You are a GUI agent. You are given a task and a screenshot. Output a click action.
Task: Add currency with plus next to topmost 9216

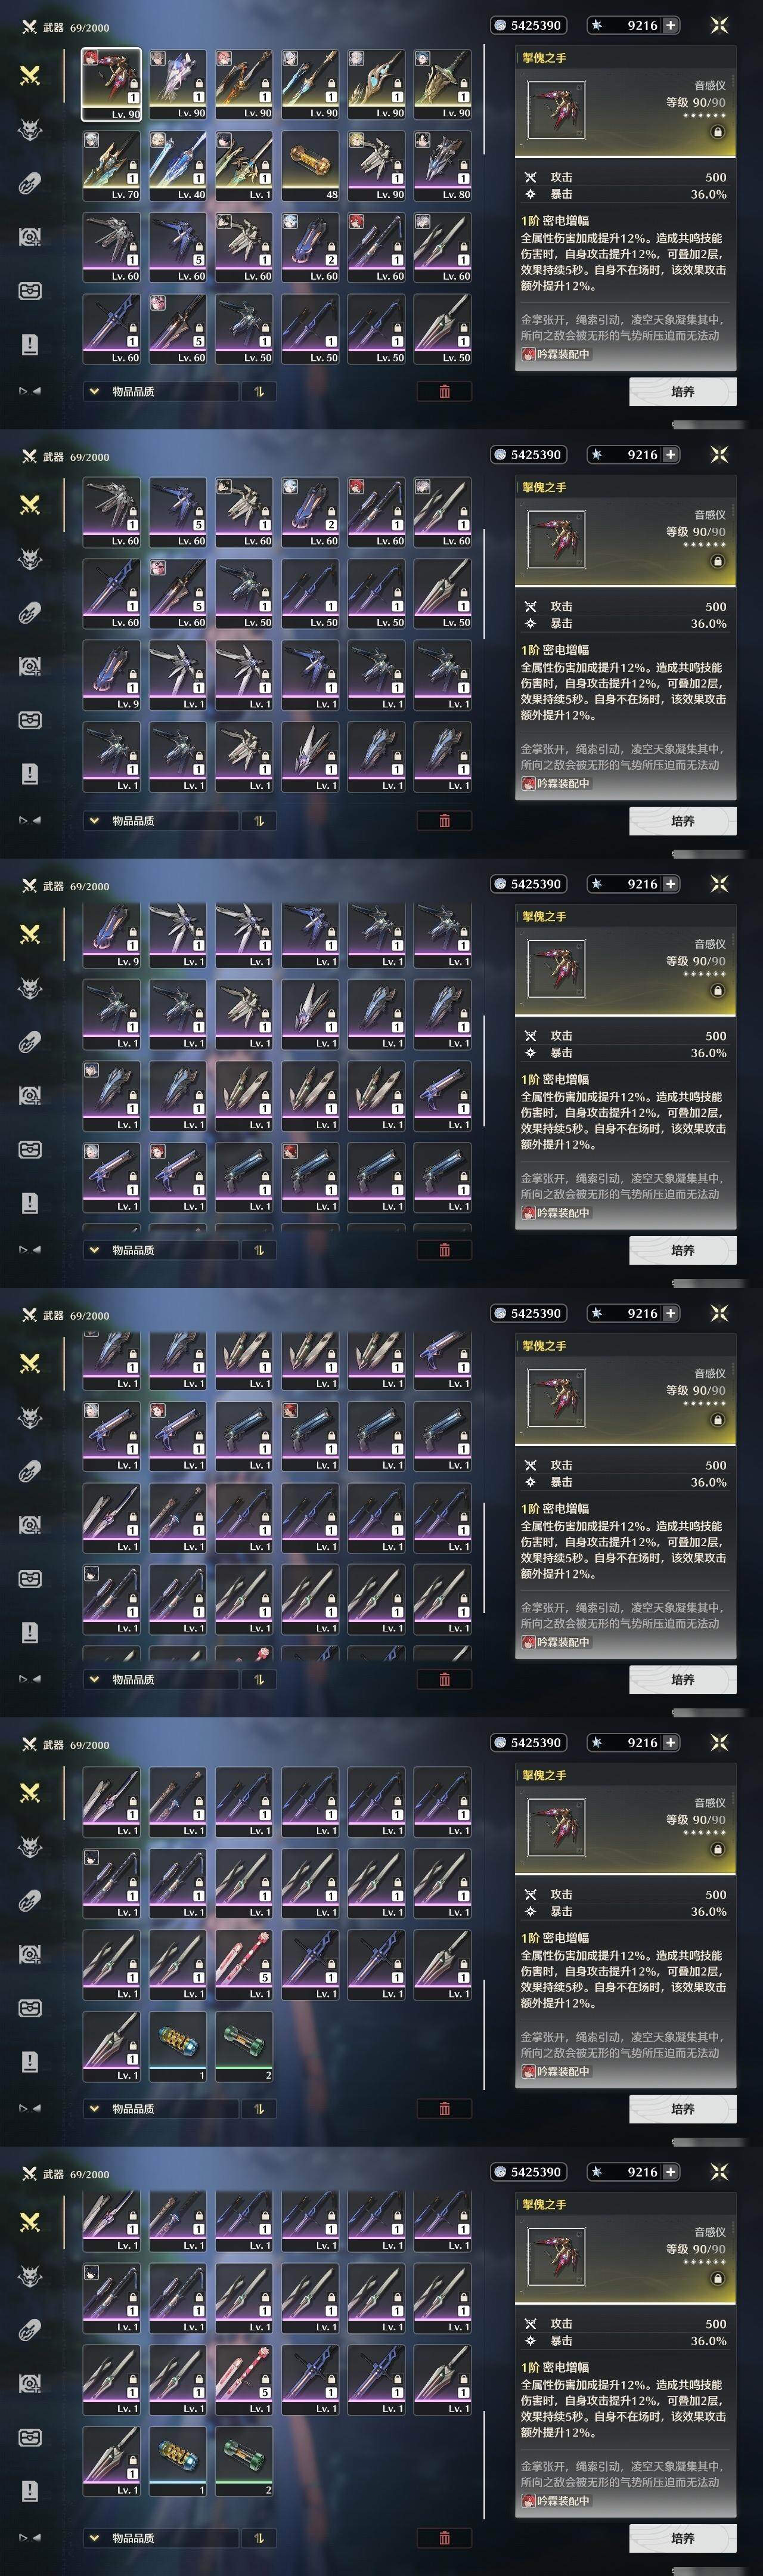(x=670, y=25)
